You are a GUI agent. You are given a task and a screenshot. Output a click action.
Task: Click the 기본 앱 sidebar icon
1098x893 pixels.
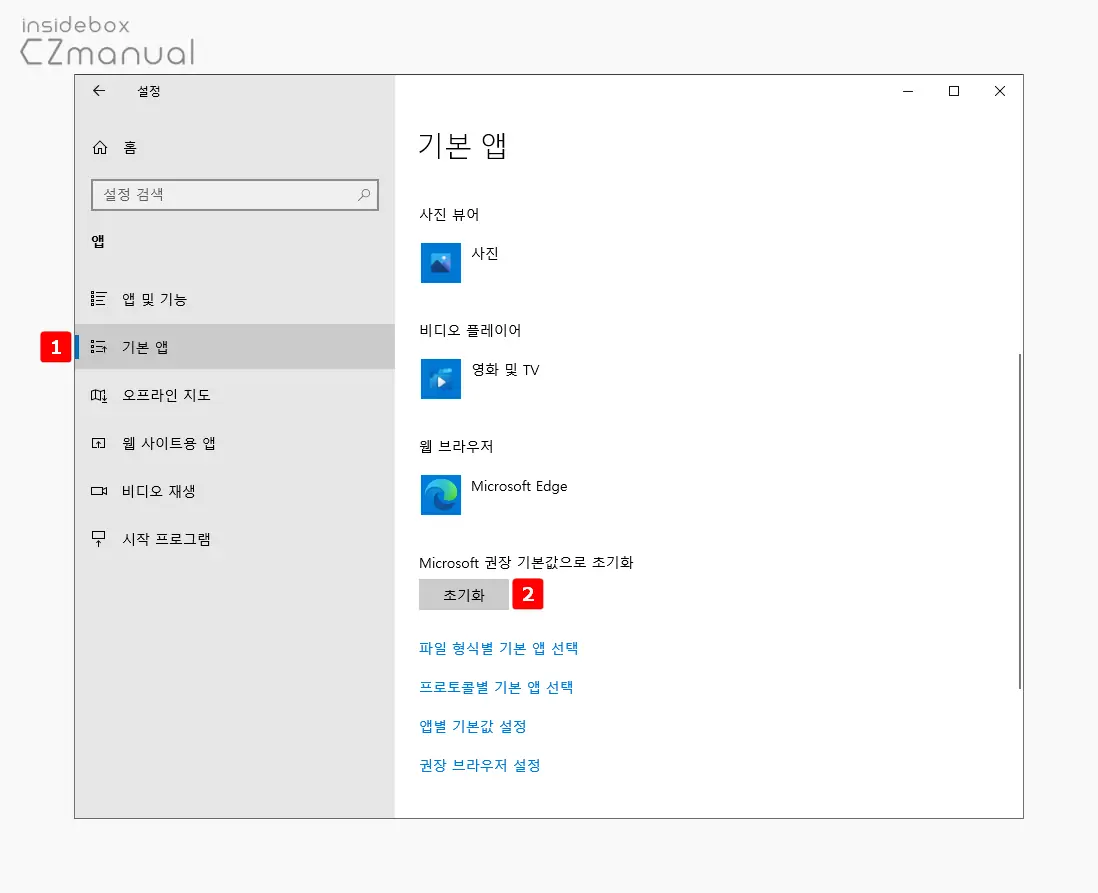point(99,347)
